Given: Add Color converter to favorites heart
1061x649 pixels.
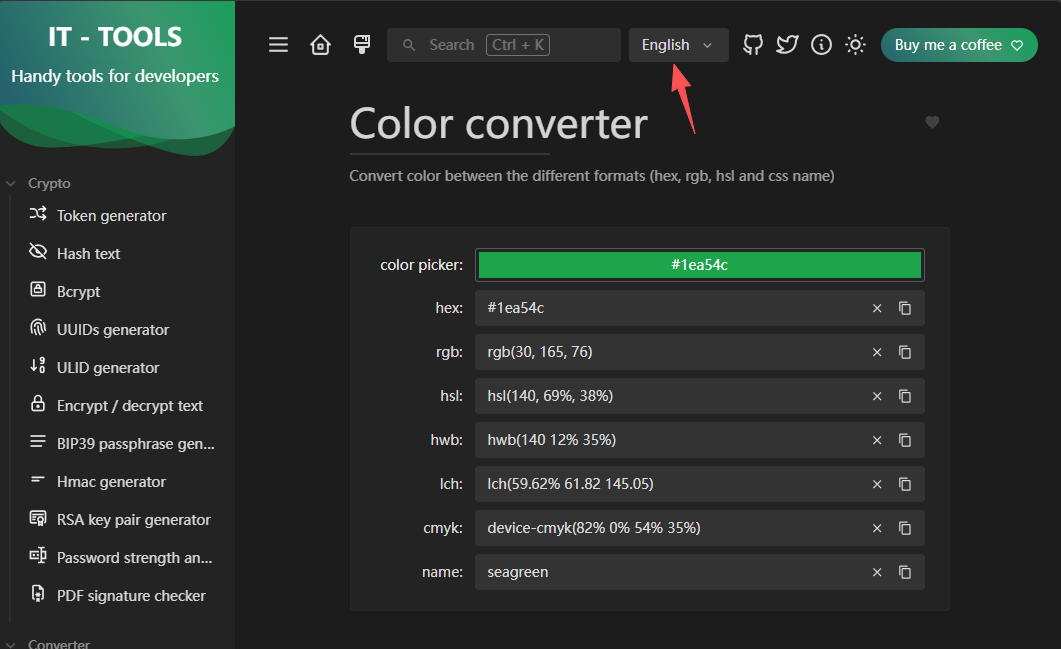Looking at the screenshot, I should 932,122.
